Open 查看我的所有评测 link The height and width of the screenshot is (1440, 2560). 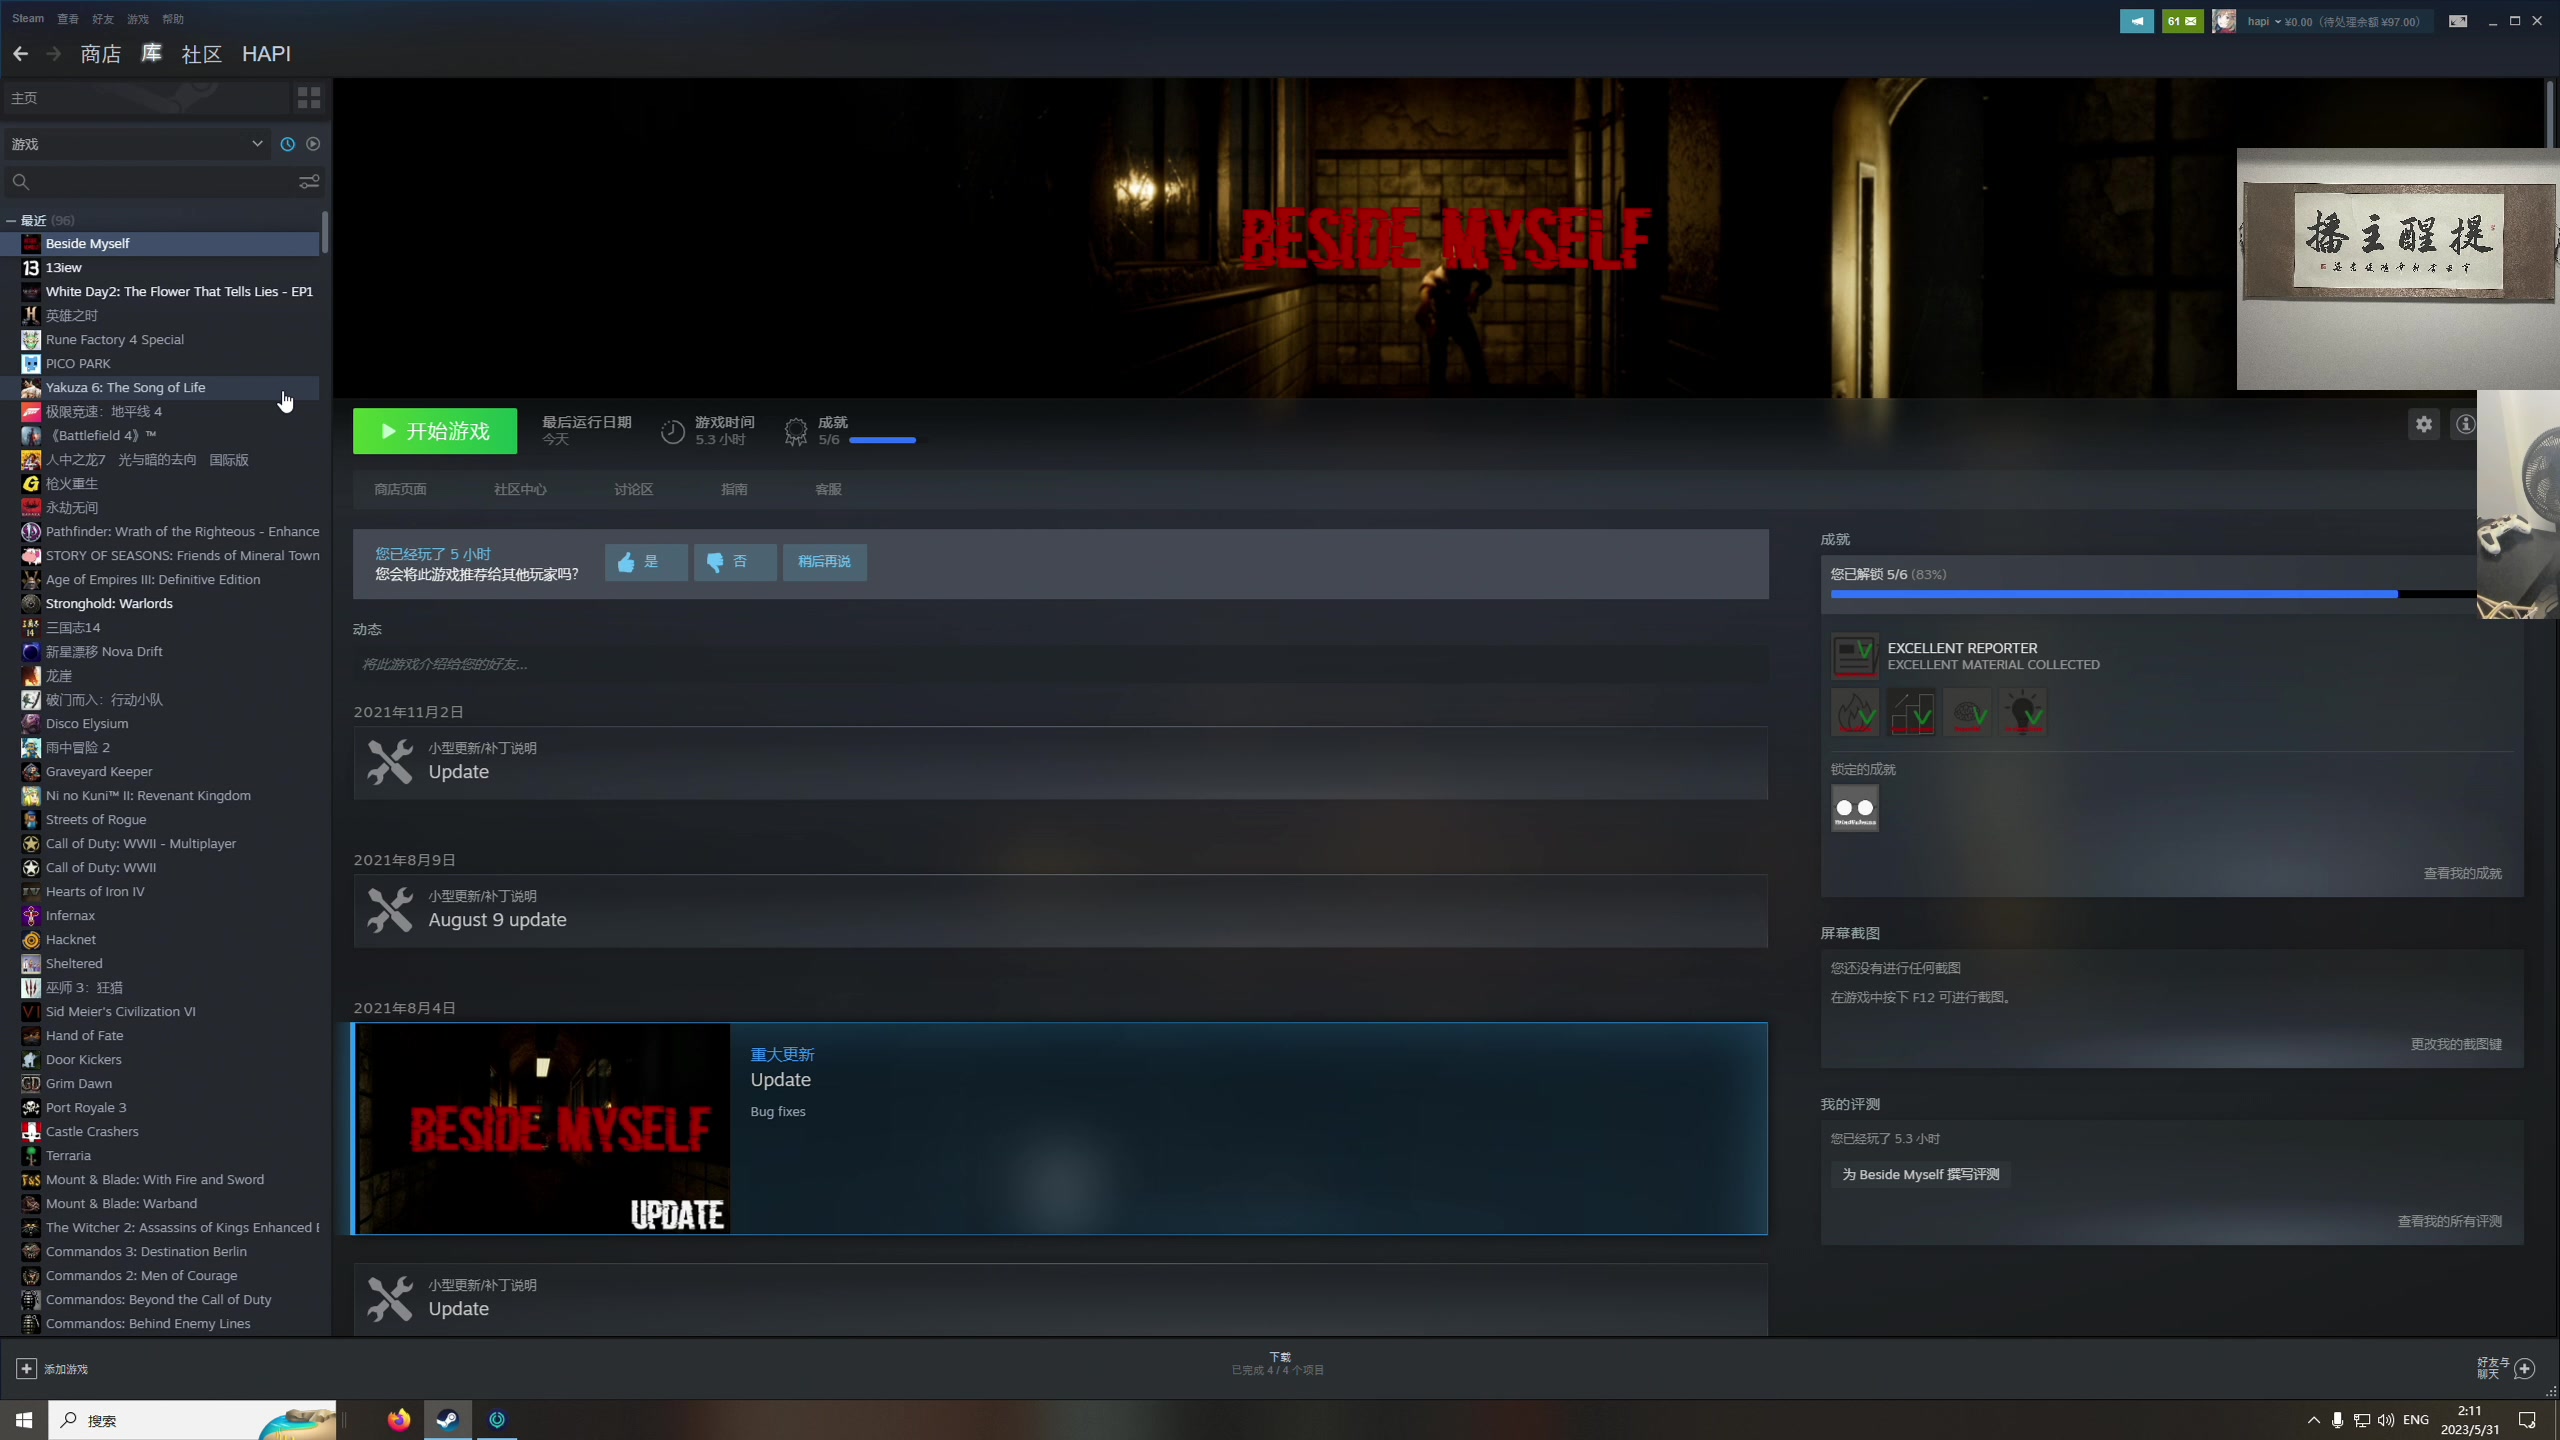click(x=2450, y=1221)
